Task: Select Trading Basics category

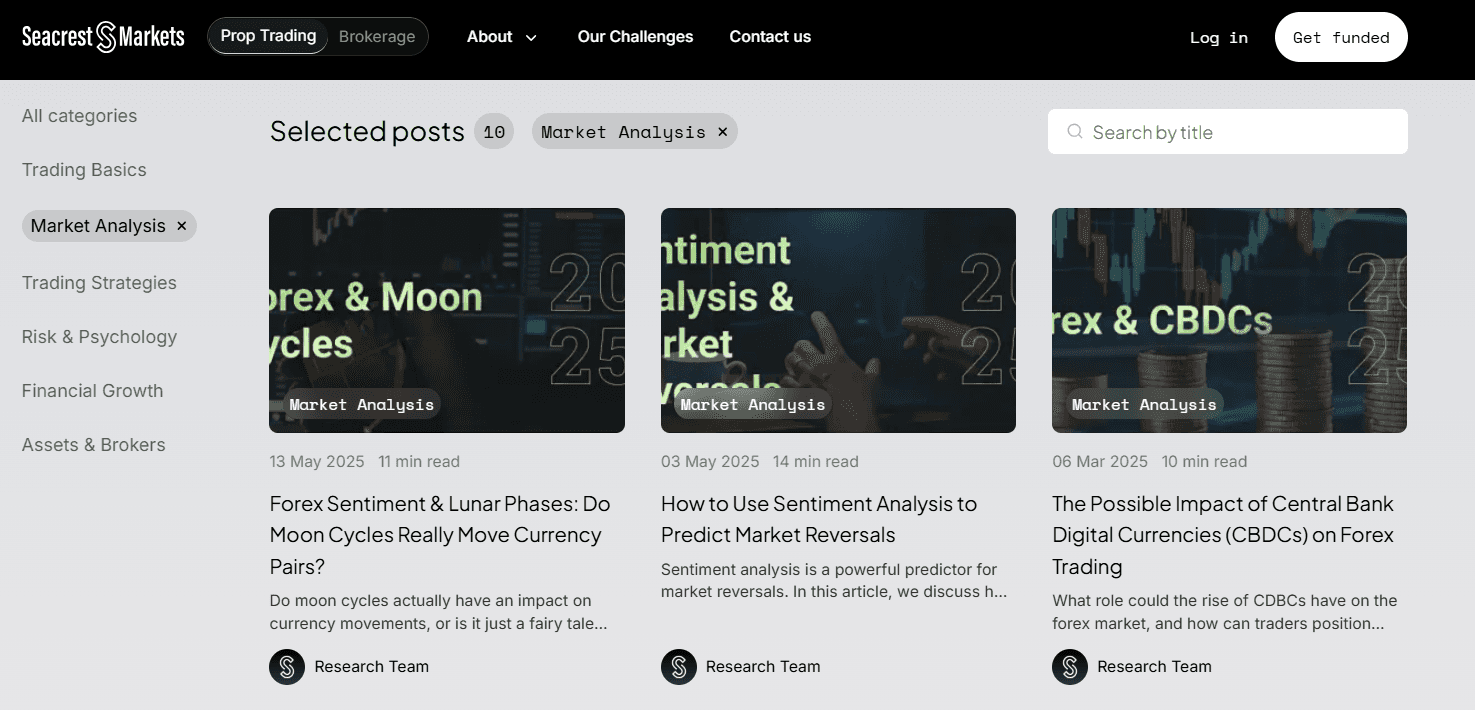Action: point(84,170)
